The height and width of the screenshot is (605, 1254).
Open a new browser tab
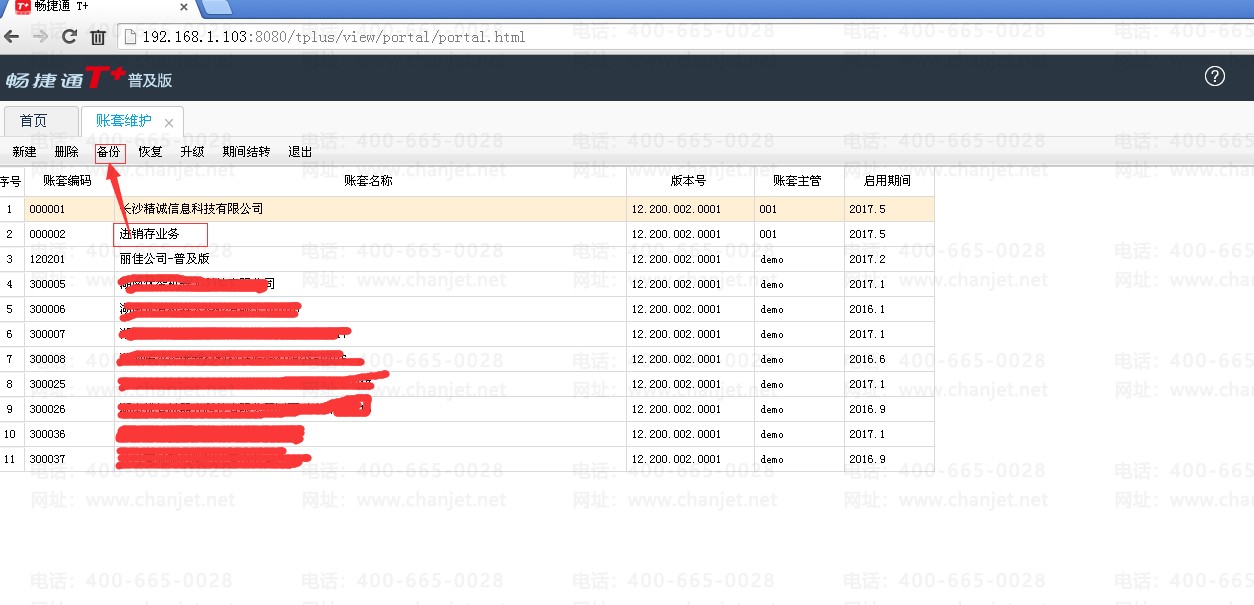coord(217,8)
